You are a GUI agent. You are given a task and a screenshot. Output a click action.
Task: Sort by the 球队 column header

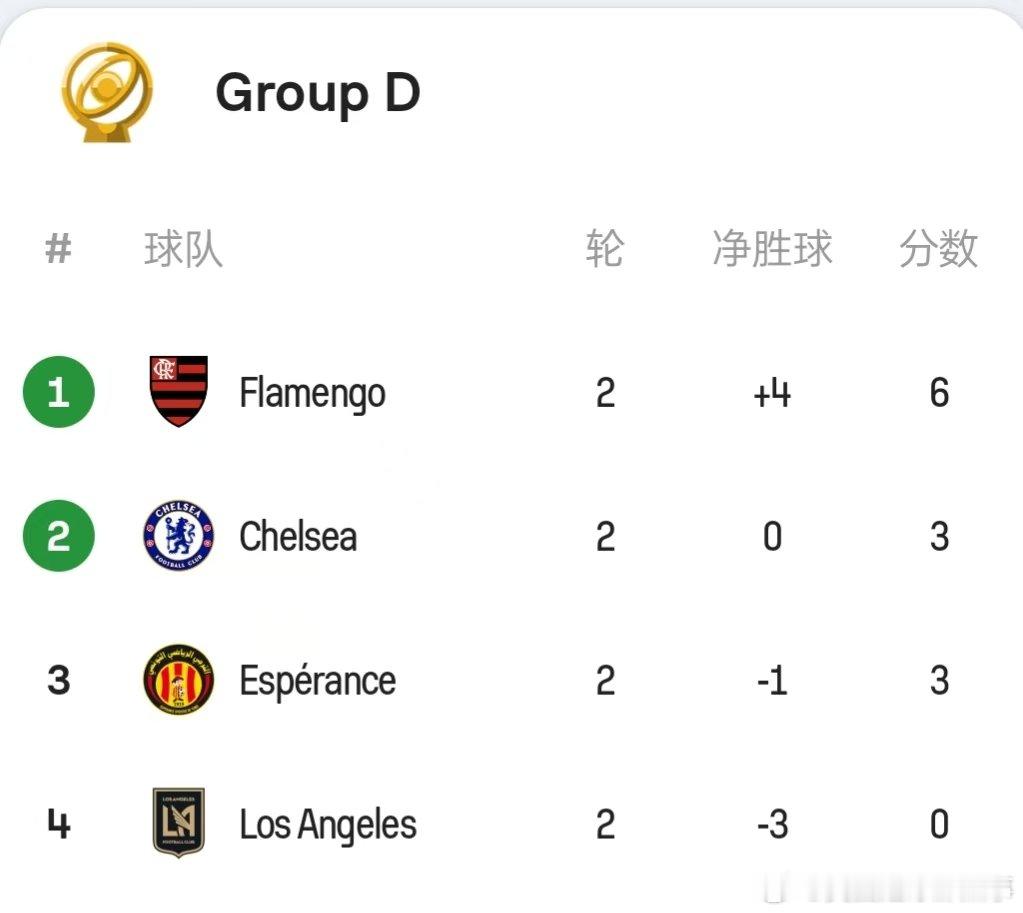pyautogui.click(x=183, y=249)
